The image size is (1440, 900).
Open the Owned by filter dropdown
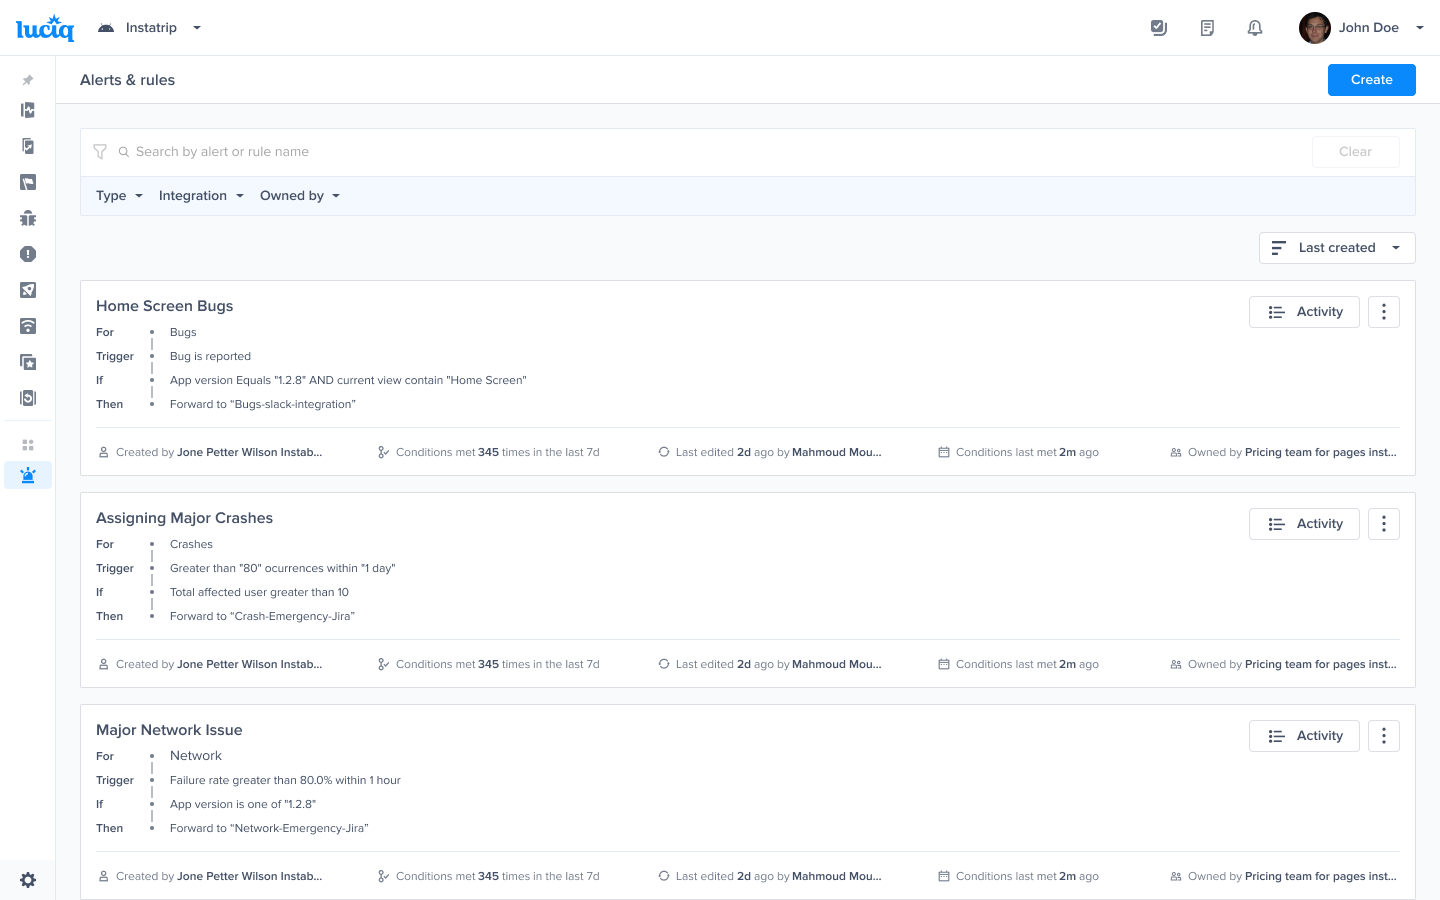[300, 196]
